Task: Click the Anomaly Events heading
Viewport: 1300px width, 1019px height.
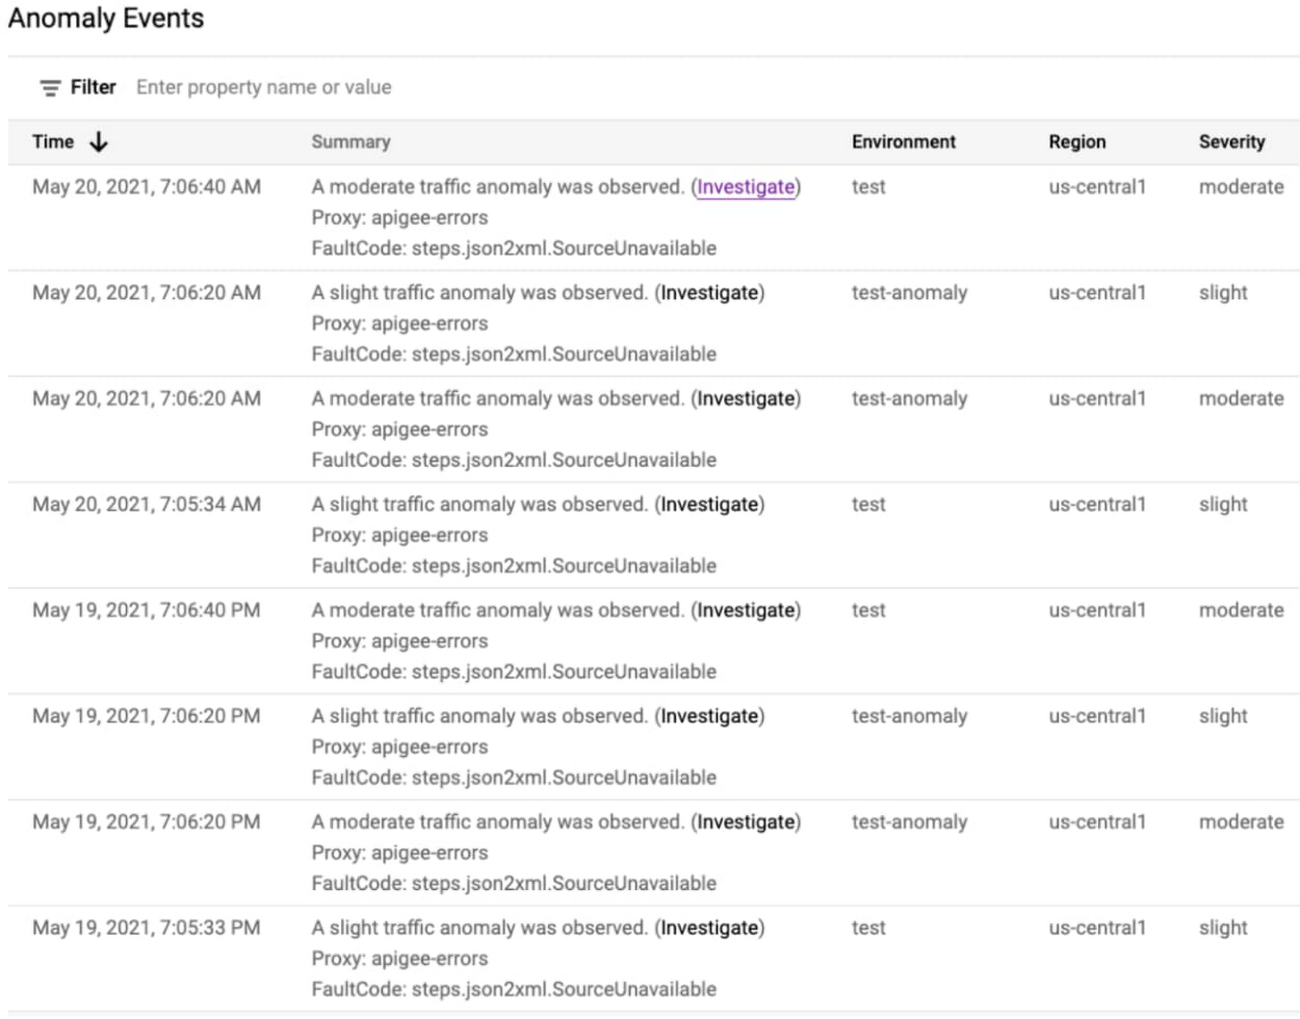Action: click(106, 19)
